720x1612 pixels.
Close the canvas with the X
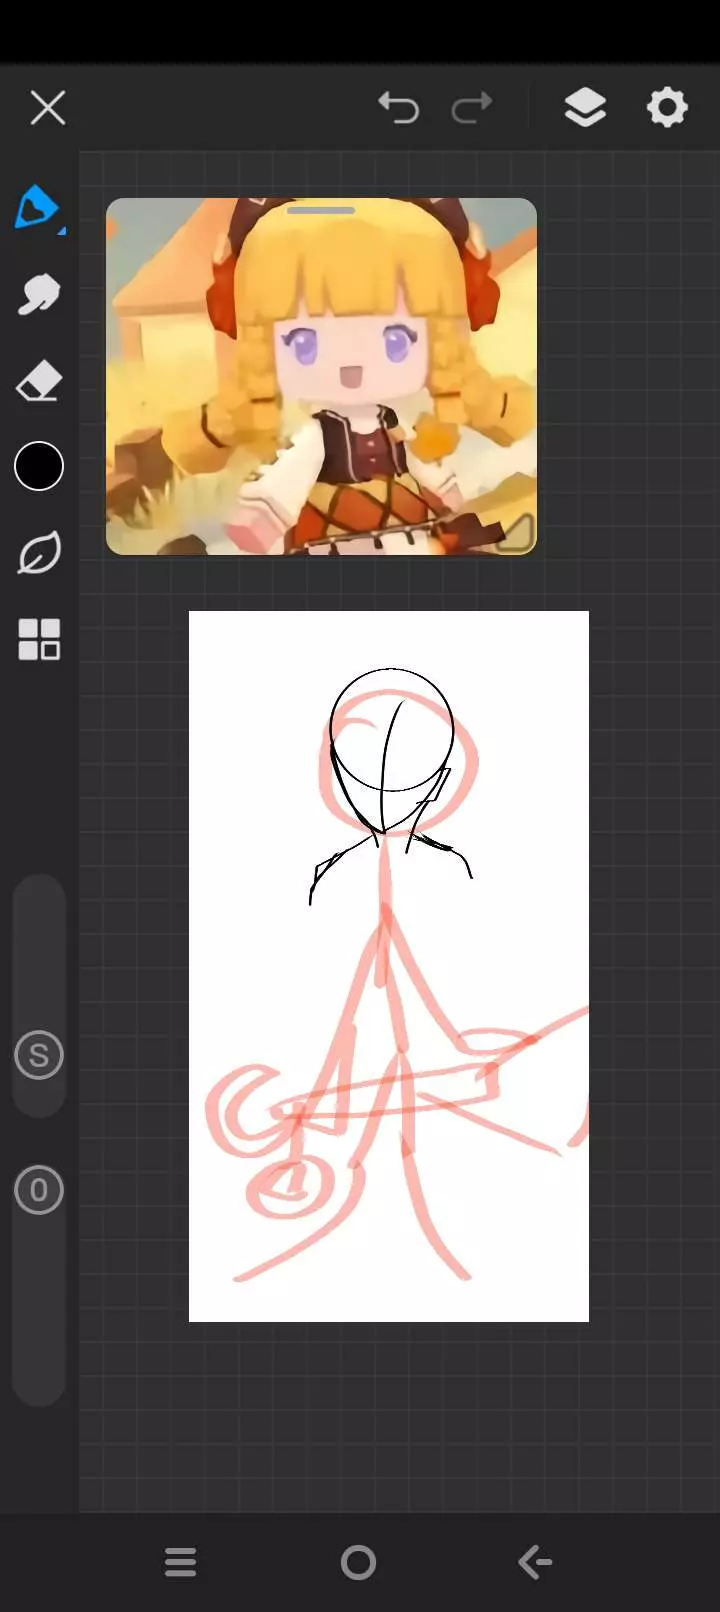(x=48, y=107)
